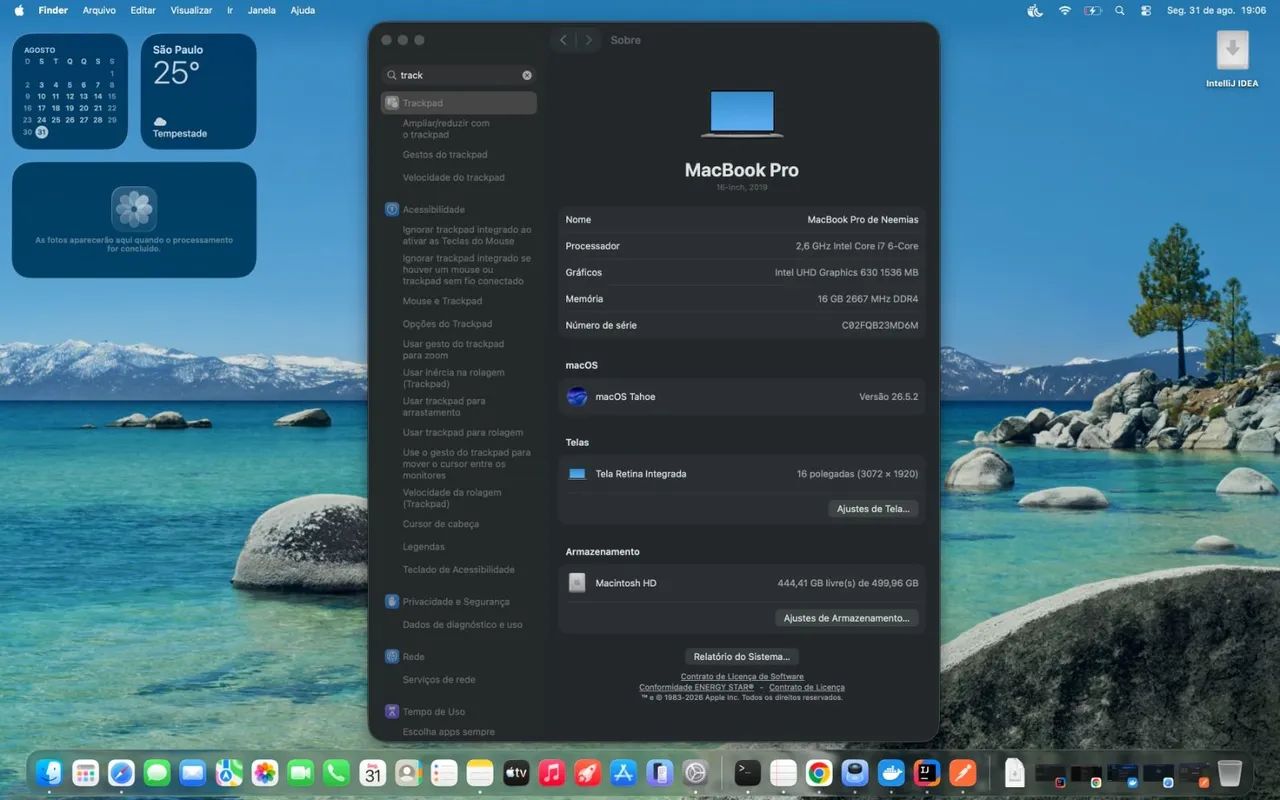This screenshot has height=800, width=1280.
Task: Open the Arquivo menu
Action: [99, 10]
